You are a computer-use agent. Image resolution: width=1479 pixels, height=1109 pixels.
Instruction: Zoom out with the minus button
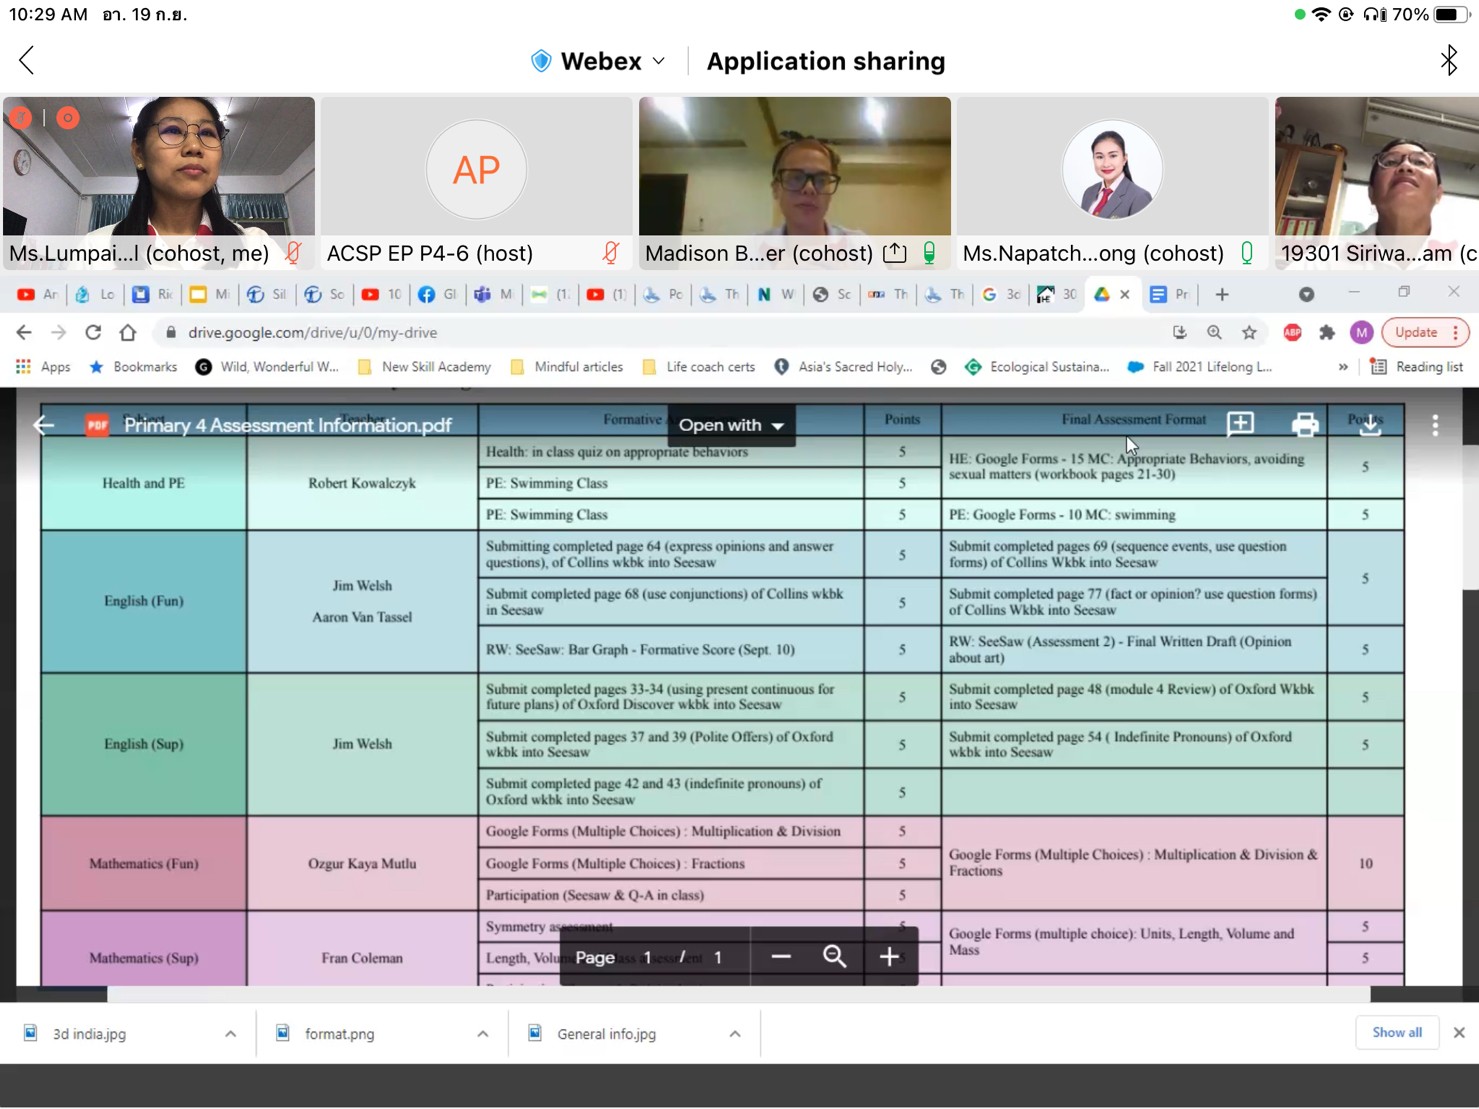[x=781, y=957]
